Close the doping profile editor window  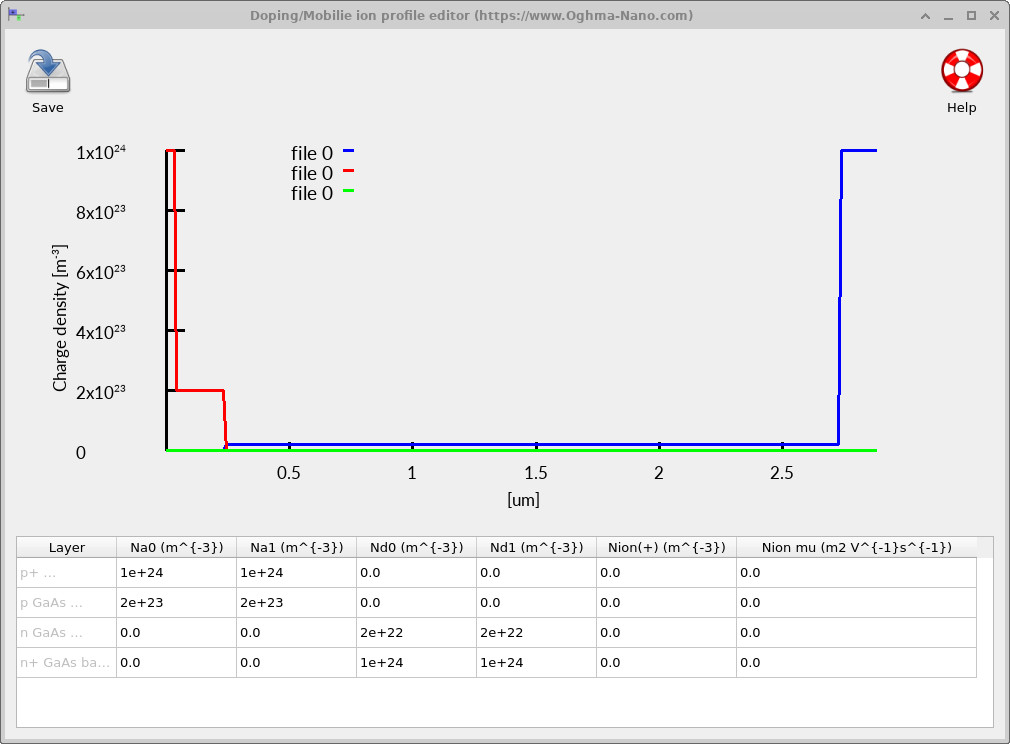point(994,15)
